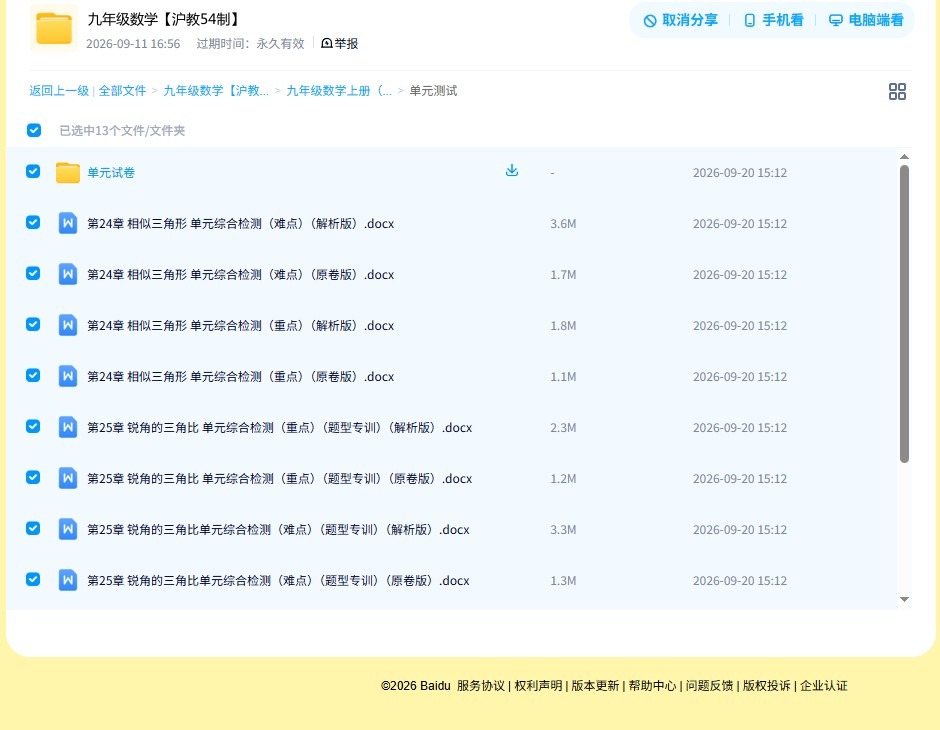Click the 举报 report icon
The width and height of the screenshot is (940, 730).
327,43
